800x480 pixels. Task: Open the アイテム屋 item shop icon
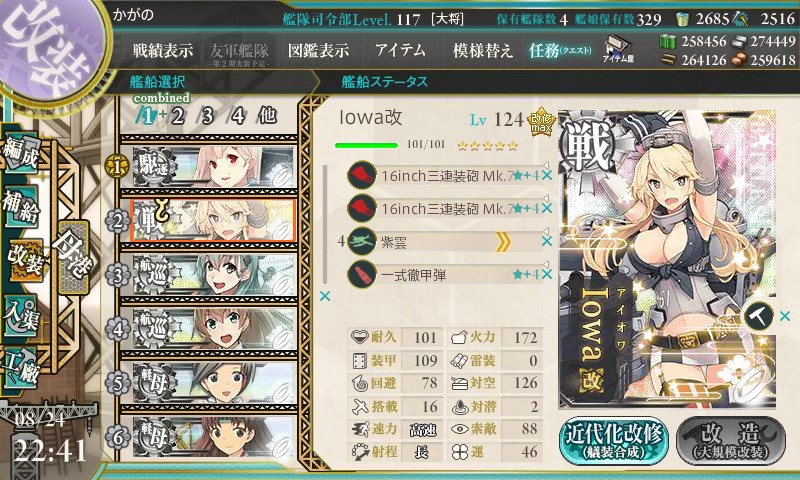[618, 49]
